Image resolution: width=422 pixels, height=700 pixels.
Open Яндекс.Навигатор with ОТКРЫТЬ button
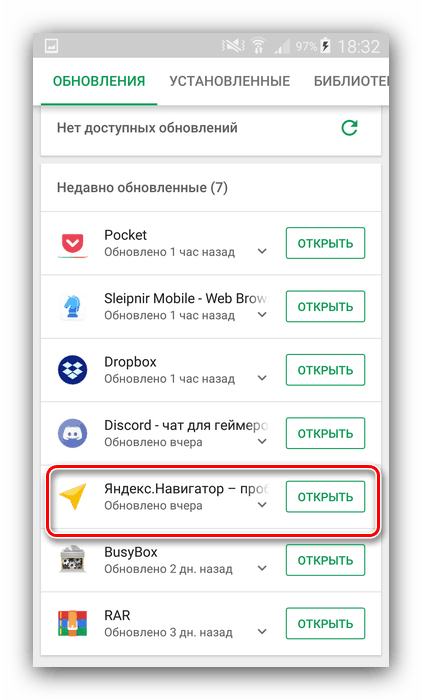(x=326, y=496)
